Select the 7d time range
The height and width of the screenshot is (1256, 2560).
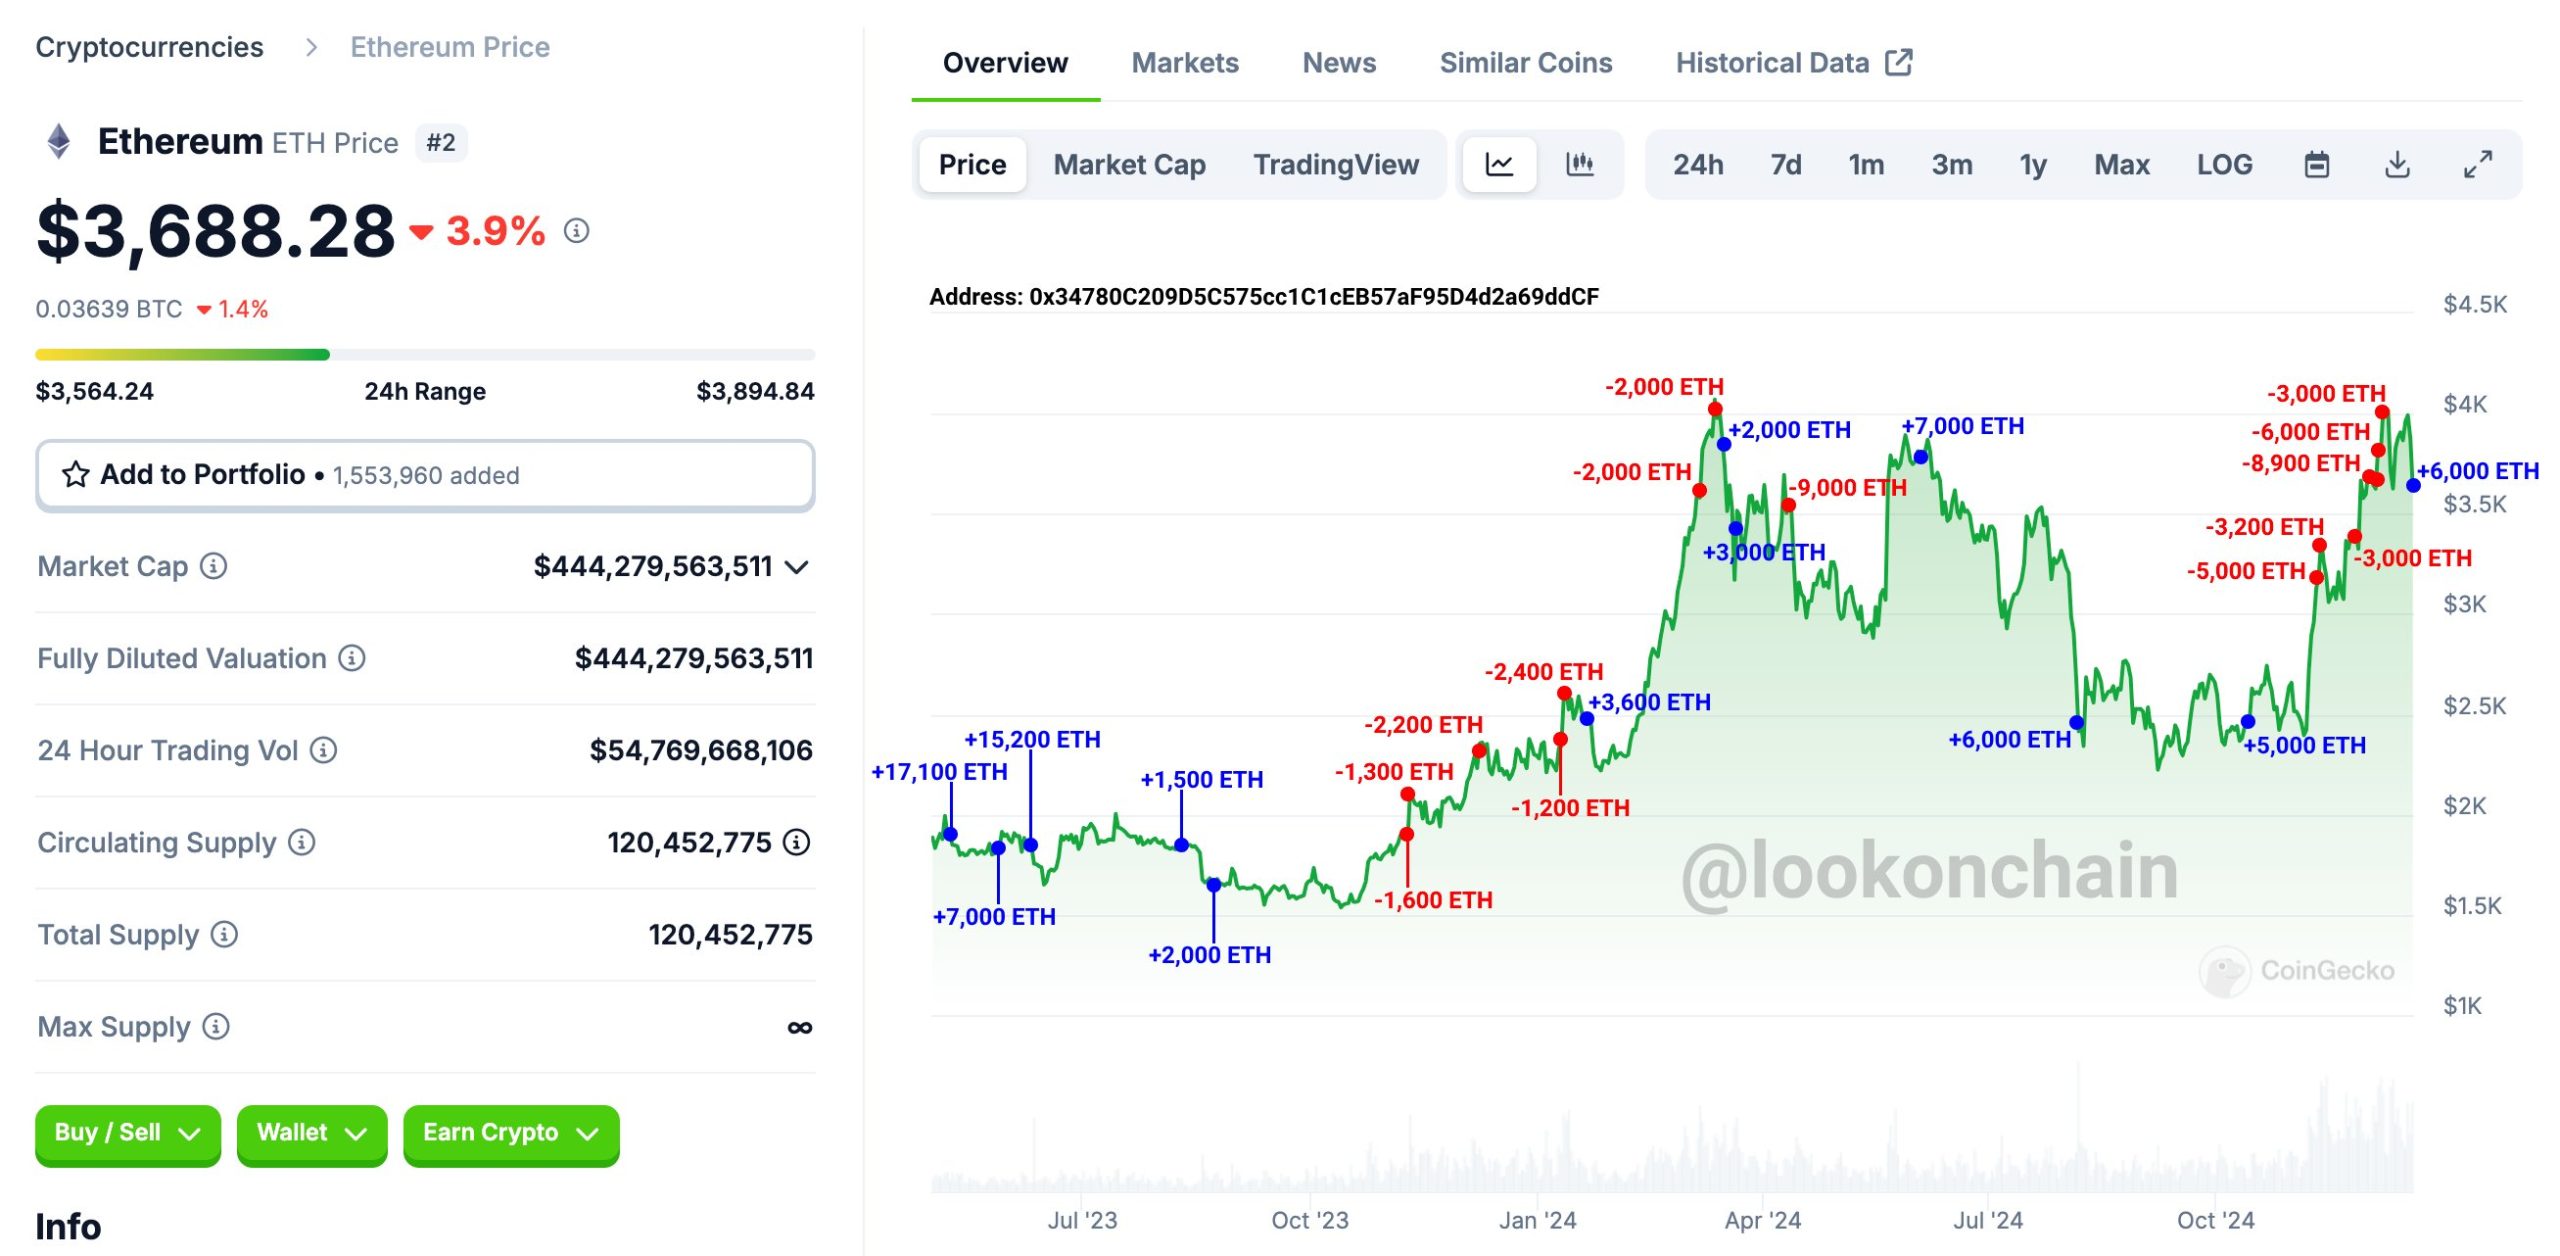1785,164
